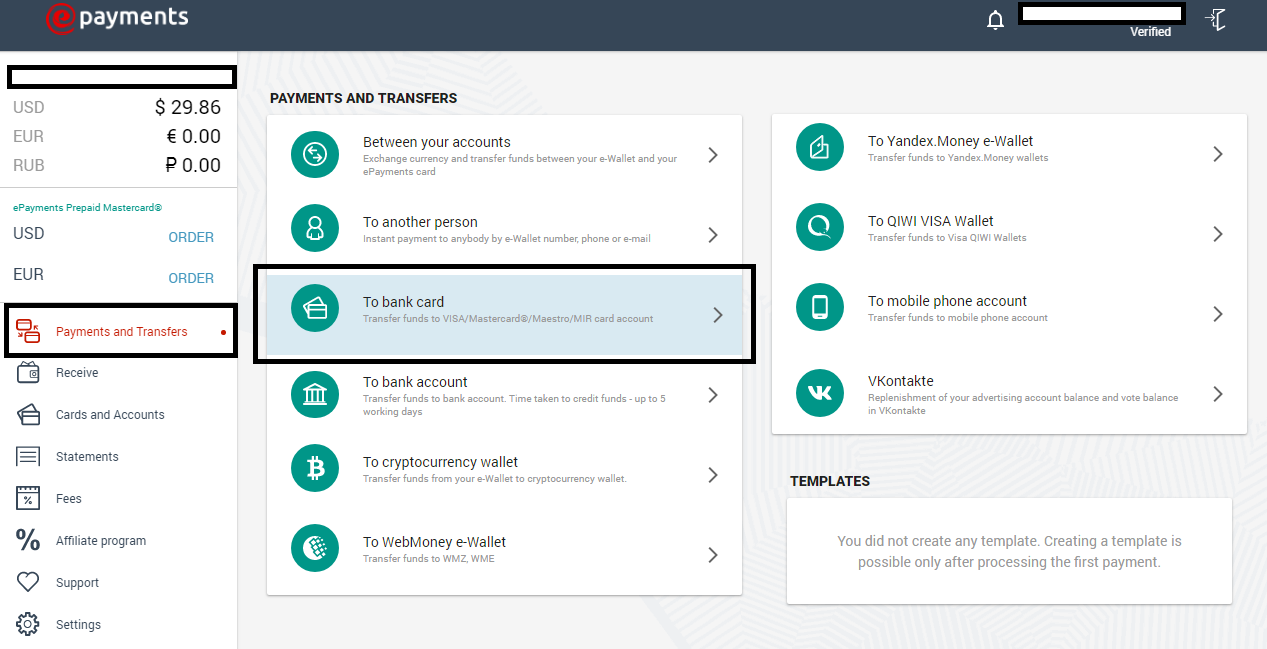This screenshot has width=1267, height=649.
Task: Click the Settings gear icon
Action: pos(28,624)
